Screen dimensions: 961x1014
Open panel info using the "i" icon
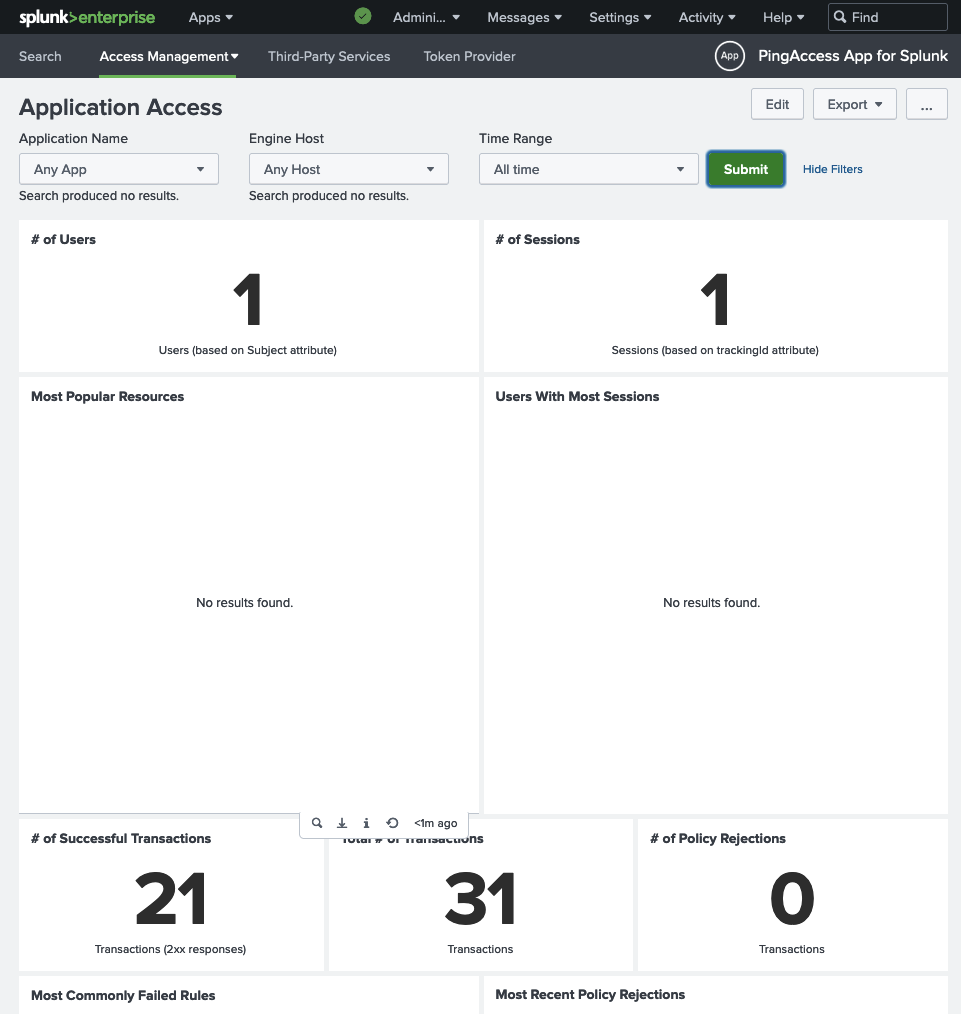[366, 823]
